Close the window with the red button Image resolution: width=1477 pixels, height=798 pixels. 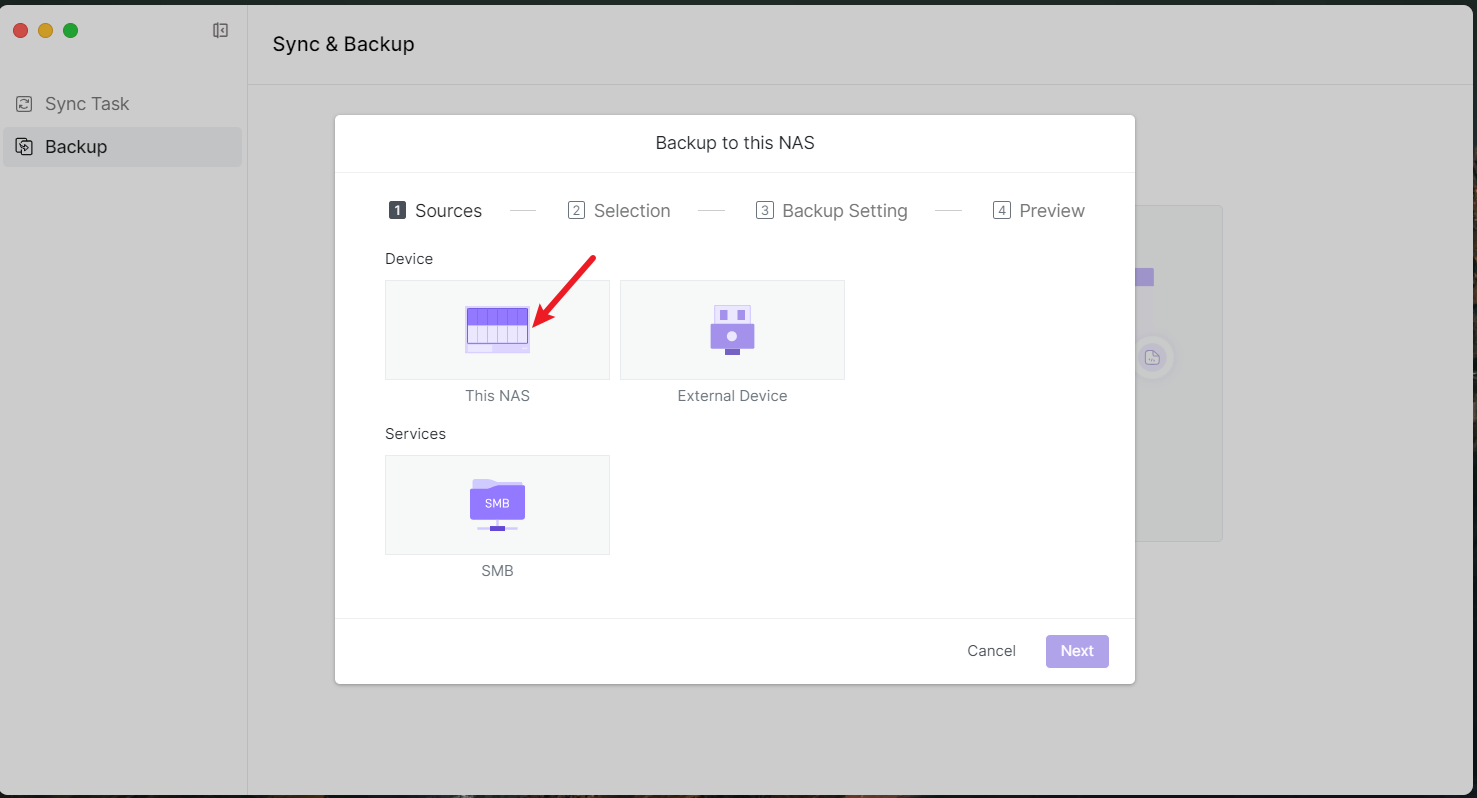point(20,31)
